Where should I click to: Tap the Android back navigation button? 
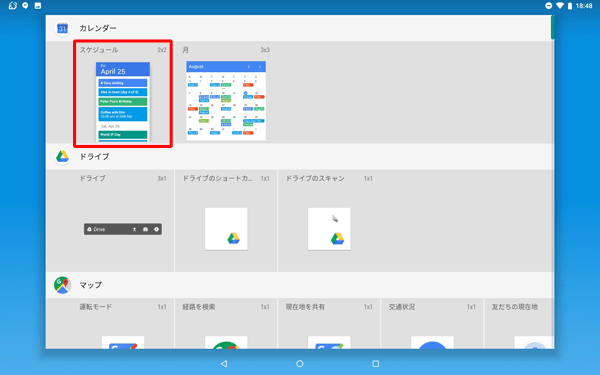pos(224,364)
